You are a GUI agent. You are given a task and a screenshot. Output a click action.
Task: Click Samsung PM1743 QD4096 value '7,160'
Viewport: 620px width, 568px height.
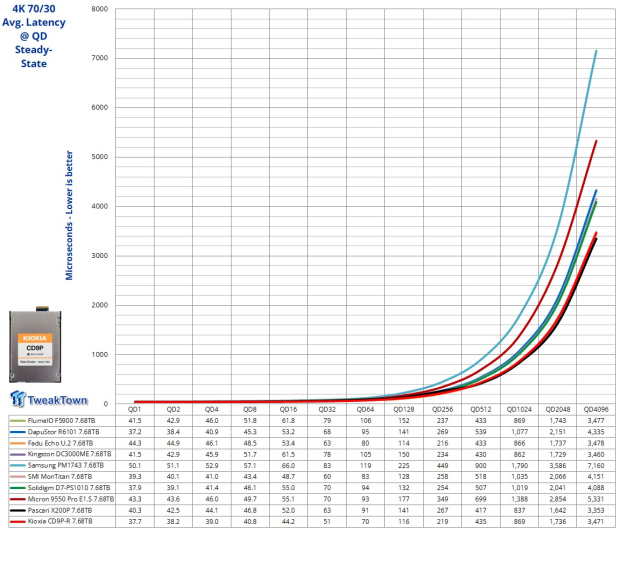596,466
